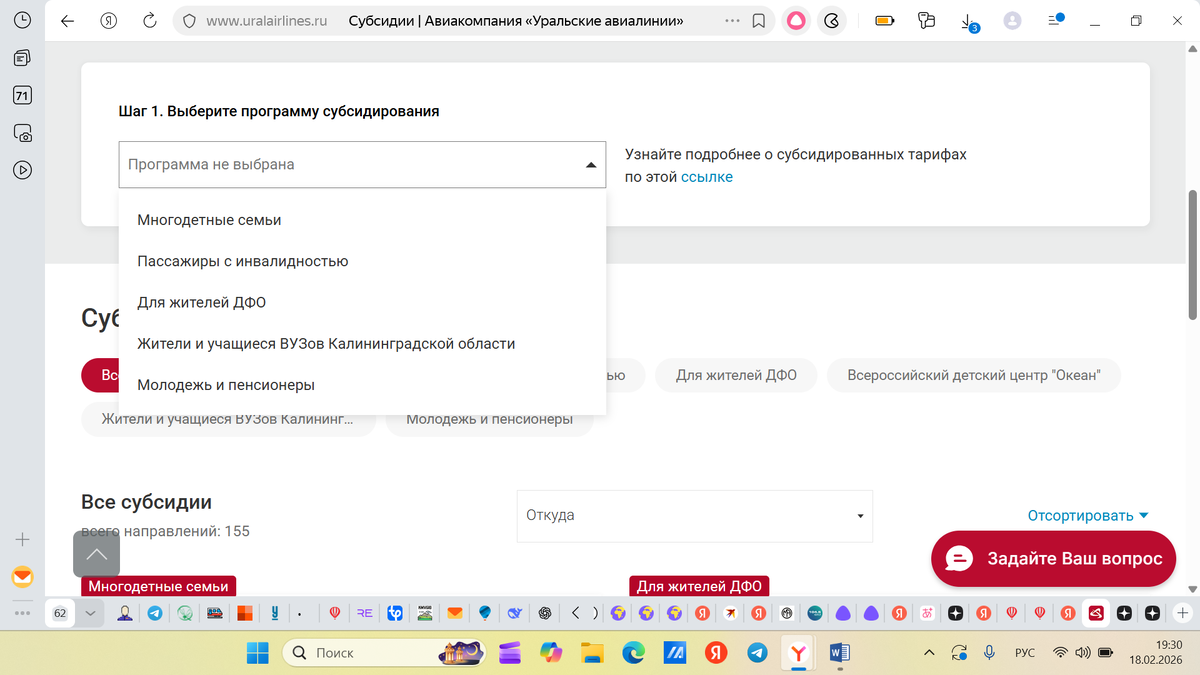Toggle the 'Всероссийский детский центр Океан' filter

coord(973,375)
